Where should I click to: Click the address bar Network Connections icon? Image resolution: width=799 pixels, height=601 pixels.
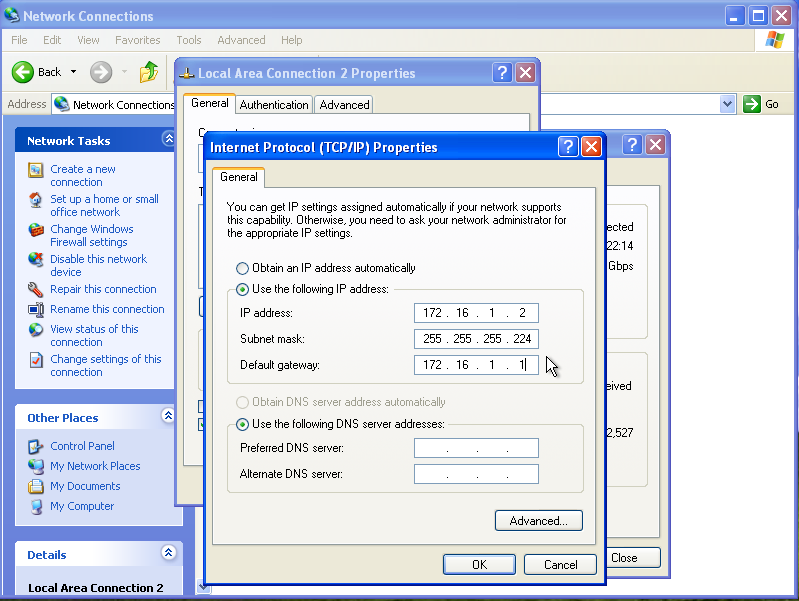click(62, 104)
